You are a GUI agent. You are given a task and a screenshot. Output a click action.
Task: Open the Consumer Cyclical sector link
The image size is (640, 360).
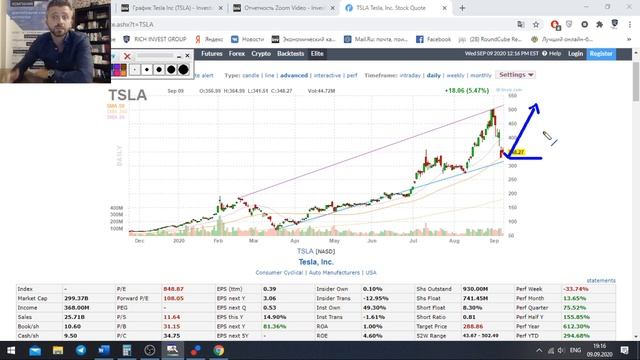coord(279,273)
